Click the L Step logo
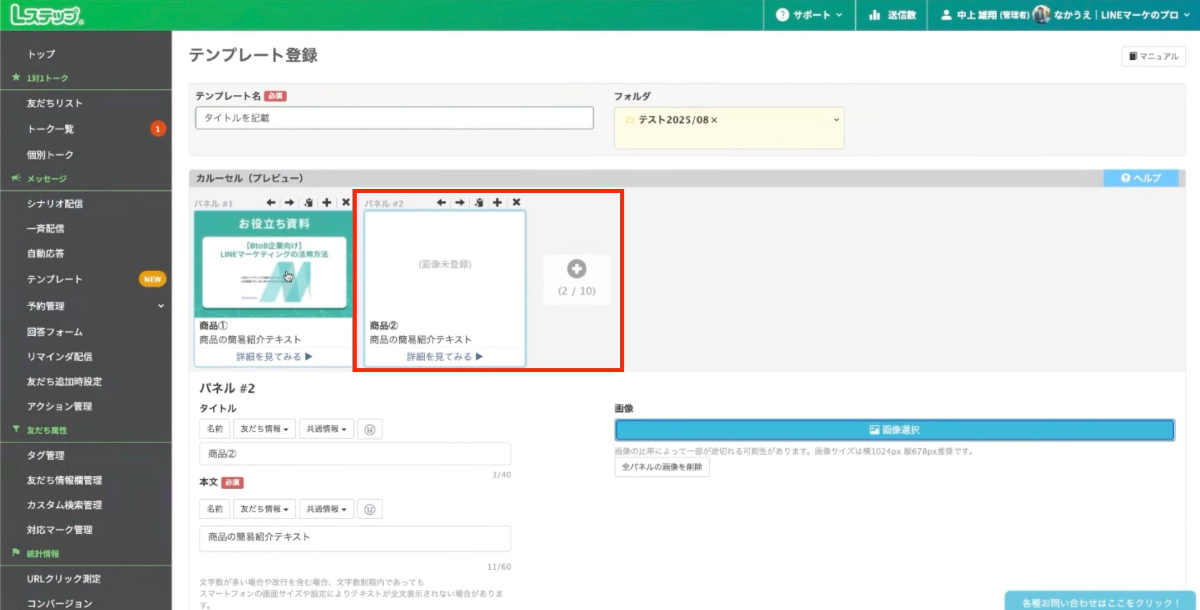The height and width of the screenshot is (610, 1200). pos(46,15)
